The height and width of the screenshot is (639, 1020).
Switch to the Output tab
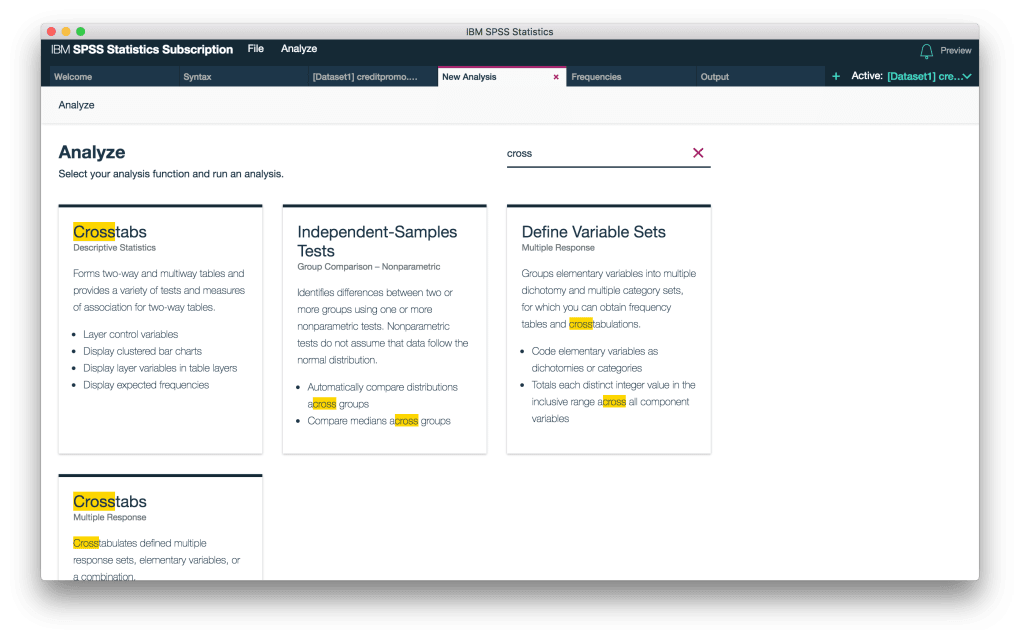click(760, 77)
